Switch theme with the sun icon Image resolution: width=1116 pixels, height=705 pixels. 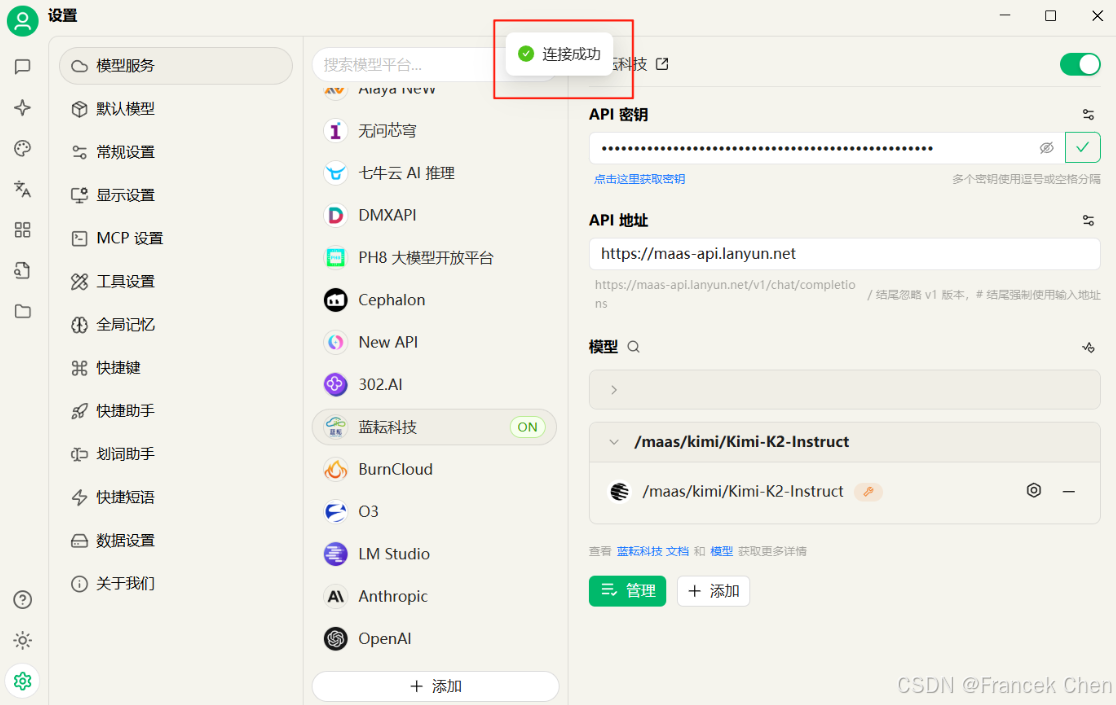click(x=23, y=640)
